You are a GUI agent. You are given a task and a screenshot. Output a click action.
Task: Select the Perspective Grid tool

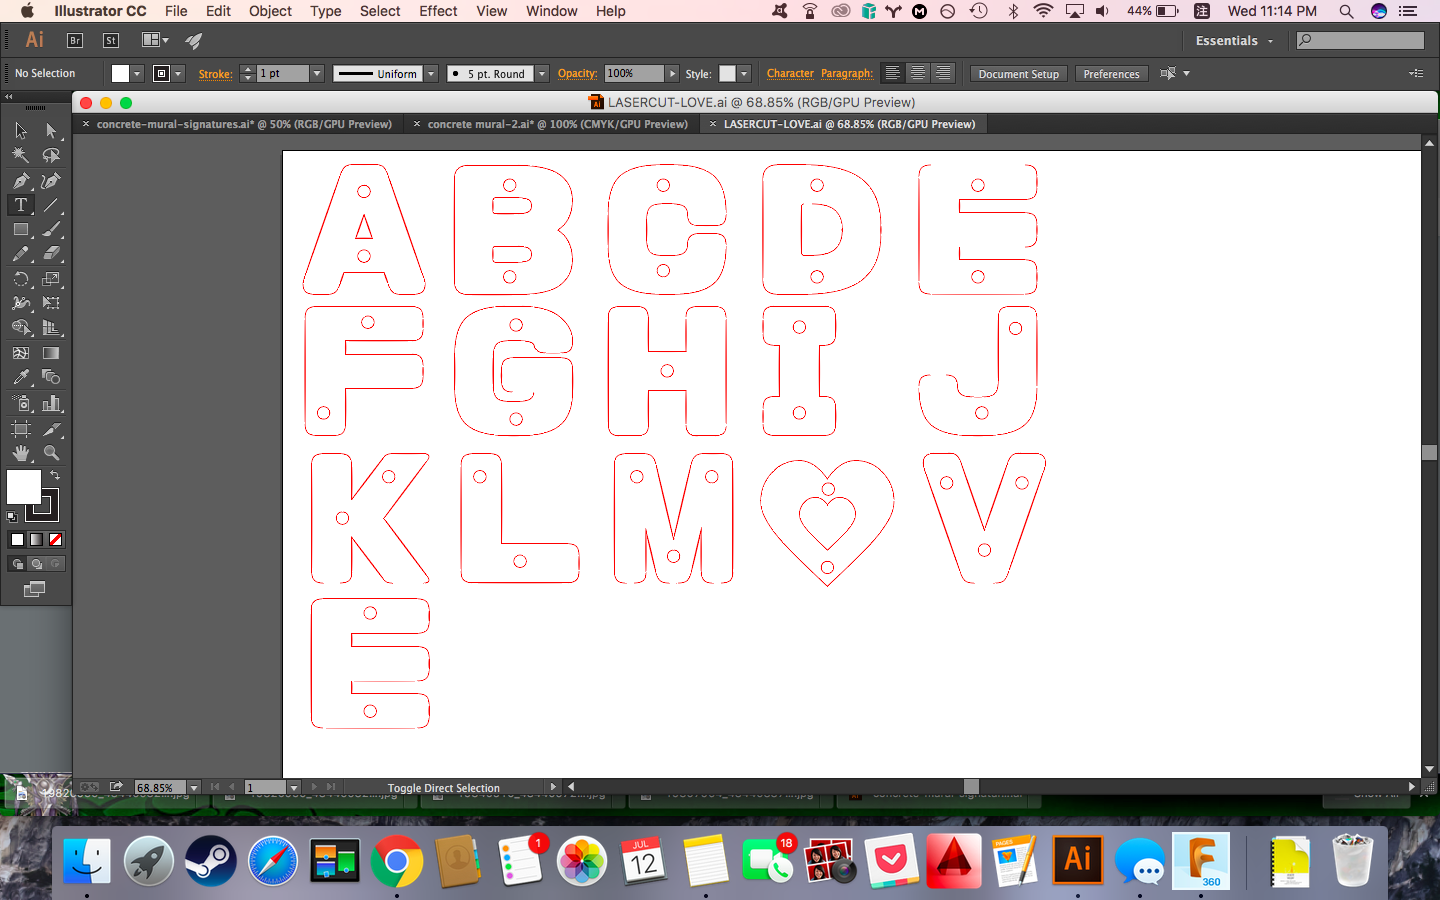[x=51, y=328]
